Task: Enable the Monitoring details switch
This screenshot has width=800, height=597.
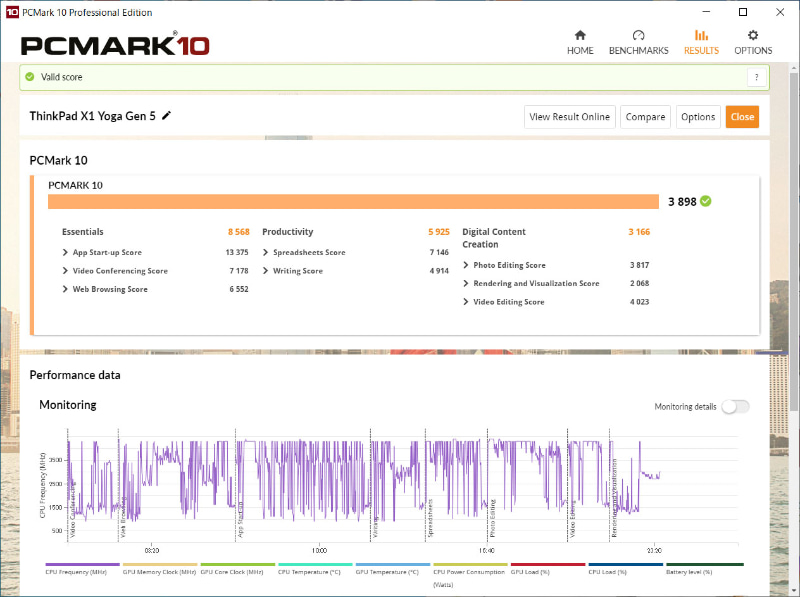Action: pyautogui.click(x=735, y=407)
